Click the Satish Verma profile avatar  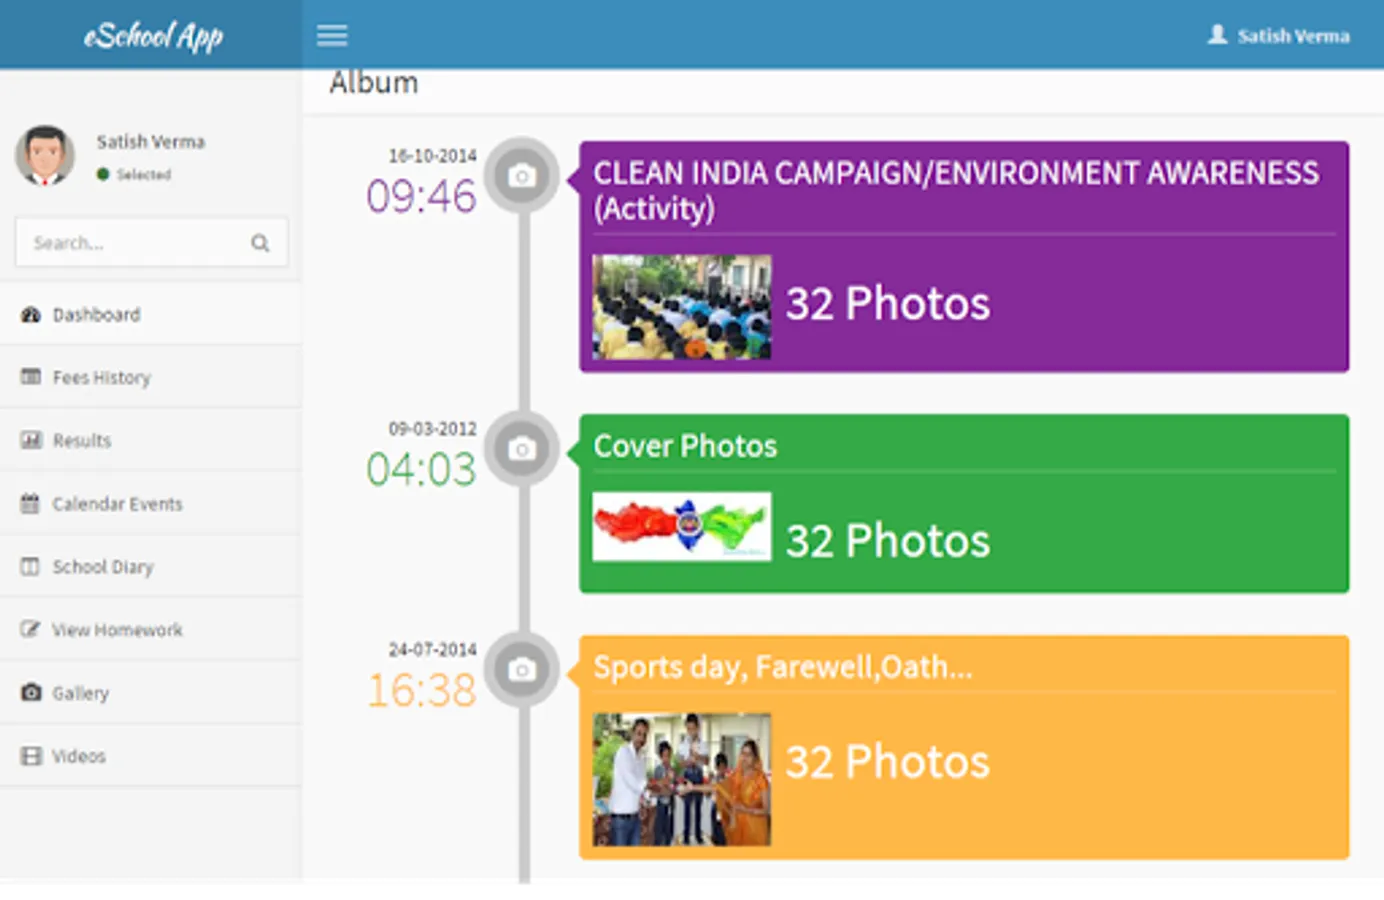44,155
